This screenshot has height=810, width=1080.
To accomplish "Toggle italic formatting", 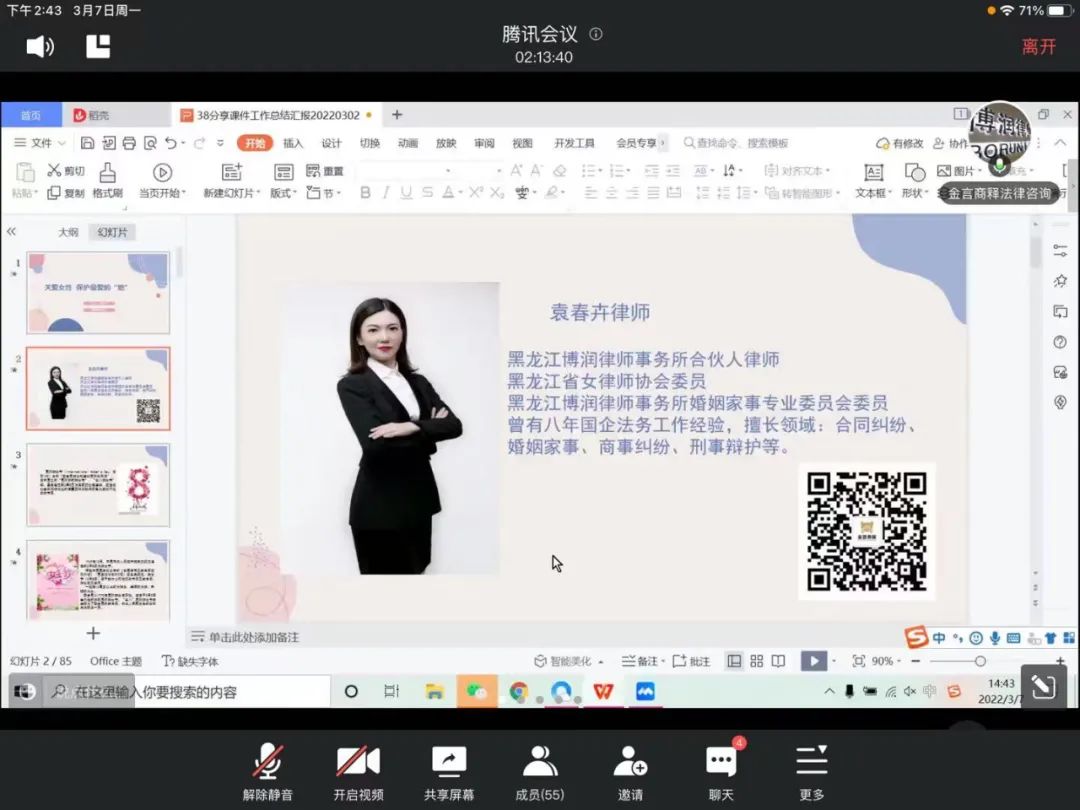I will click(386, 193).
